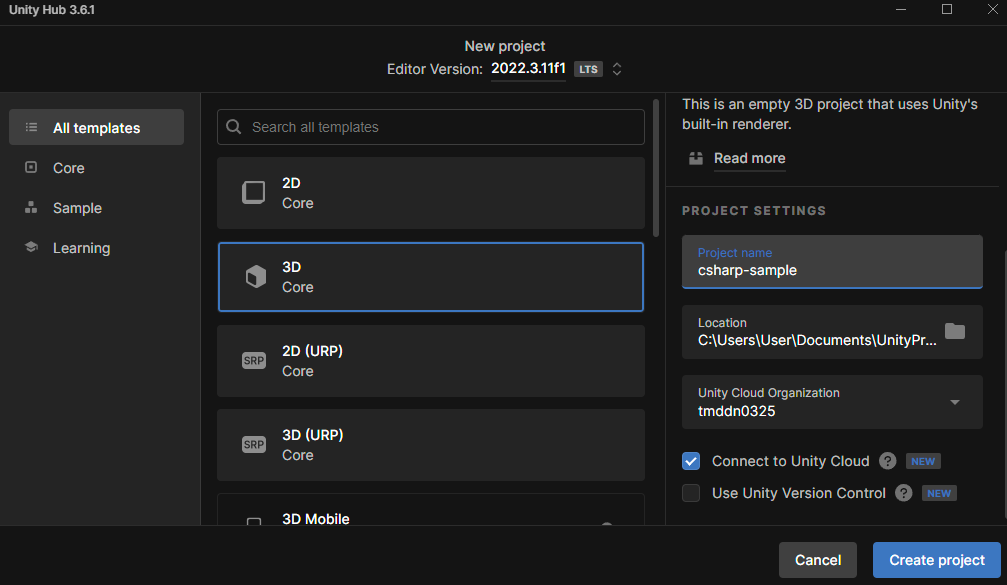Edit the Project name field
Image resolution: width=1007 pixels, height=585 pixels.
(x=832, y=261)
